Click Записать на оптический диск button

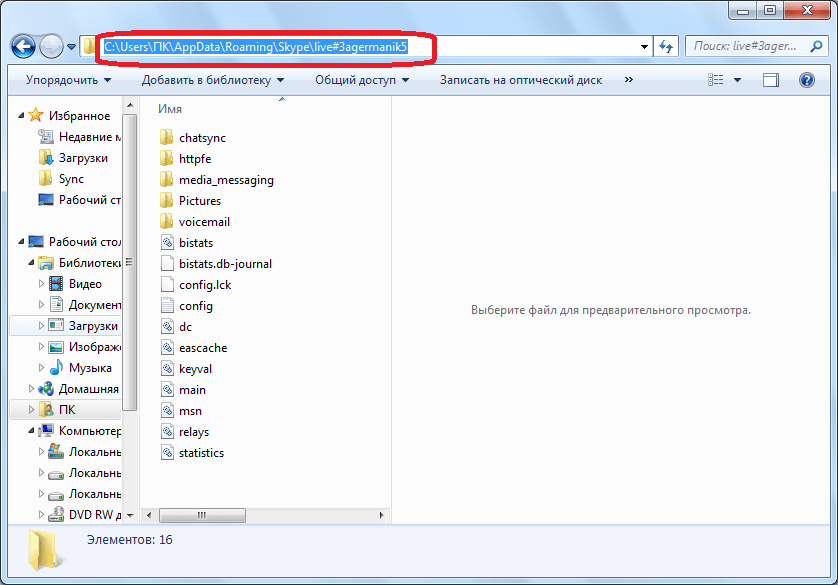click(520, 80)
